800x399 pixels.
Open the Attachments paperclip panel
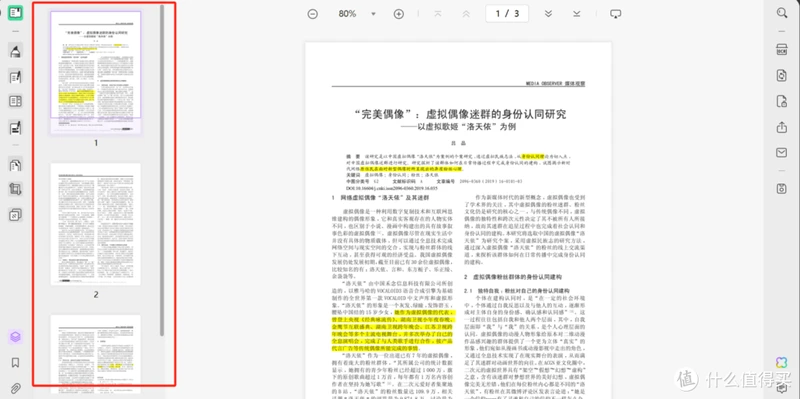15,389
